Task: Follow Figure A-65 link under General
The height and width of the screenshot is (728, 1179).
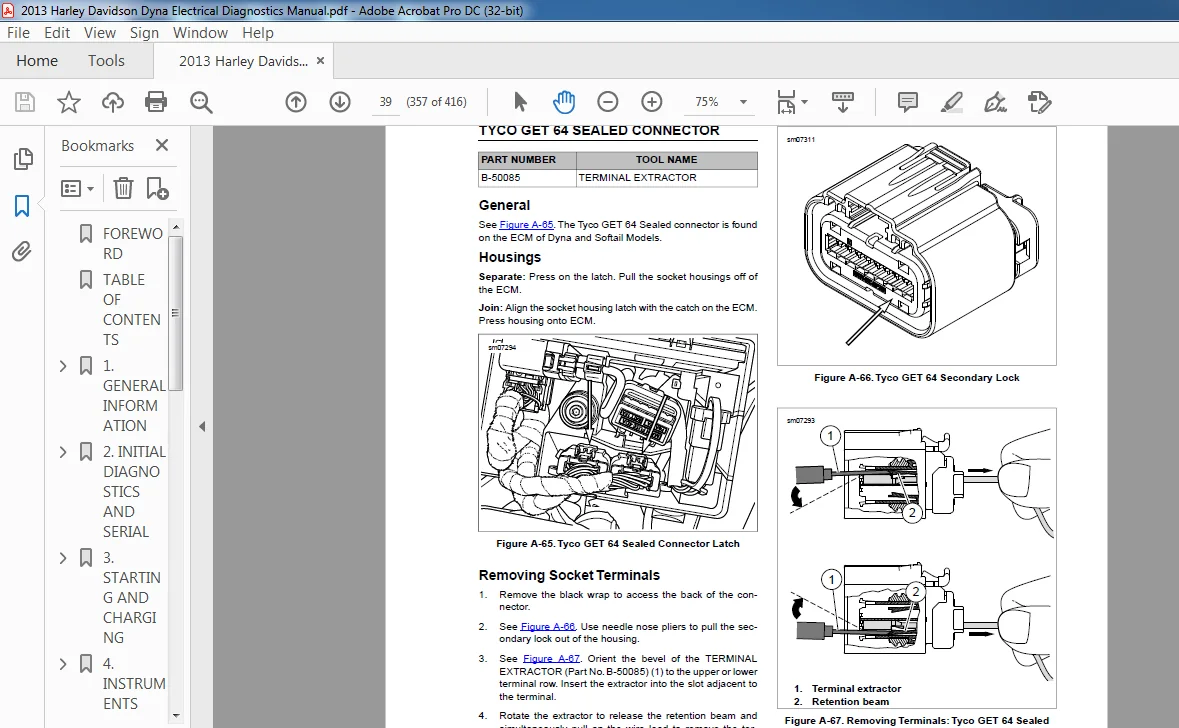Action: [526, 225]
